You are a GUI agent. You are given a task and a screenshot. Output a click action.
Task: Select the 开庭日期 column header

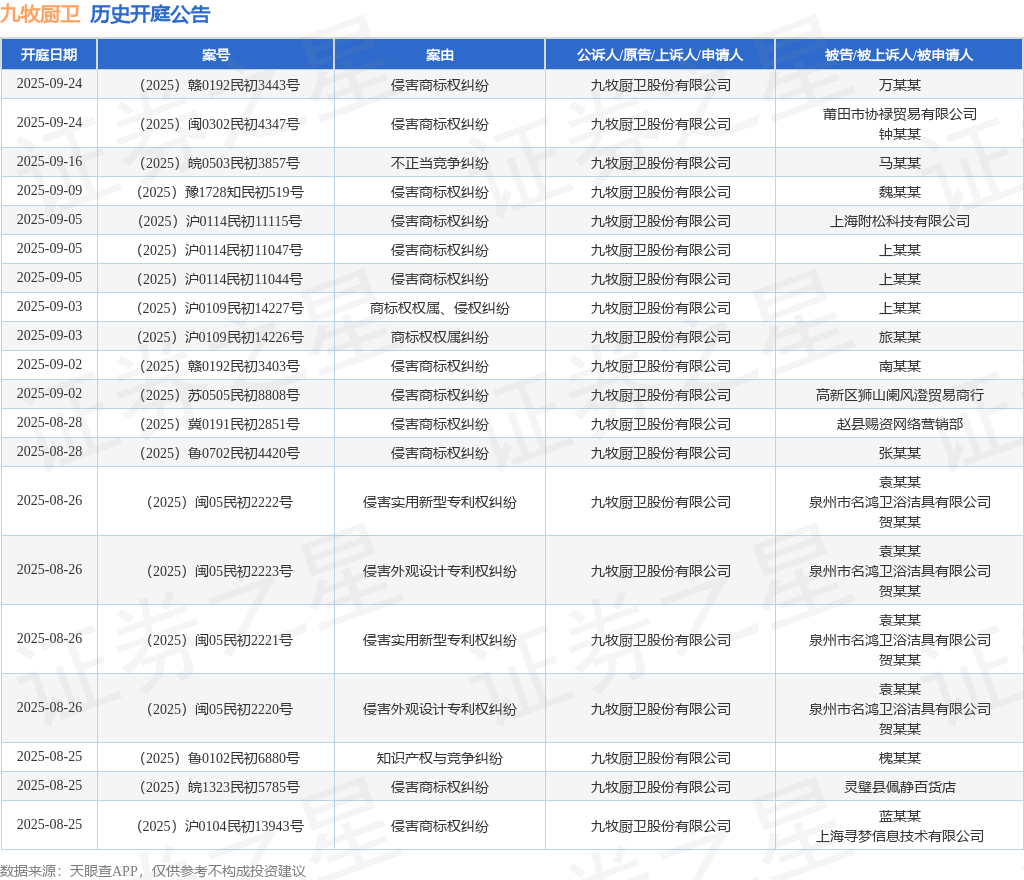coord(49,55)
